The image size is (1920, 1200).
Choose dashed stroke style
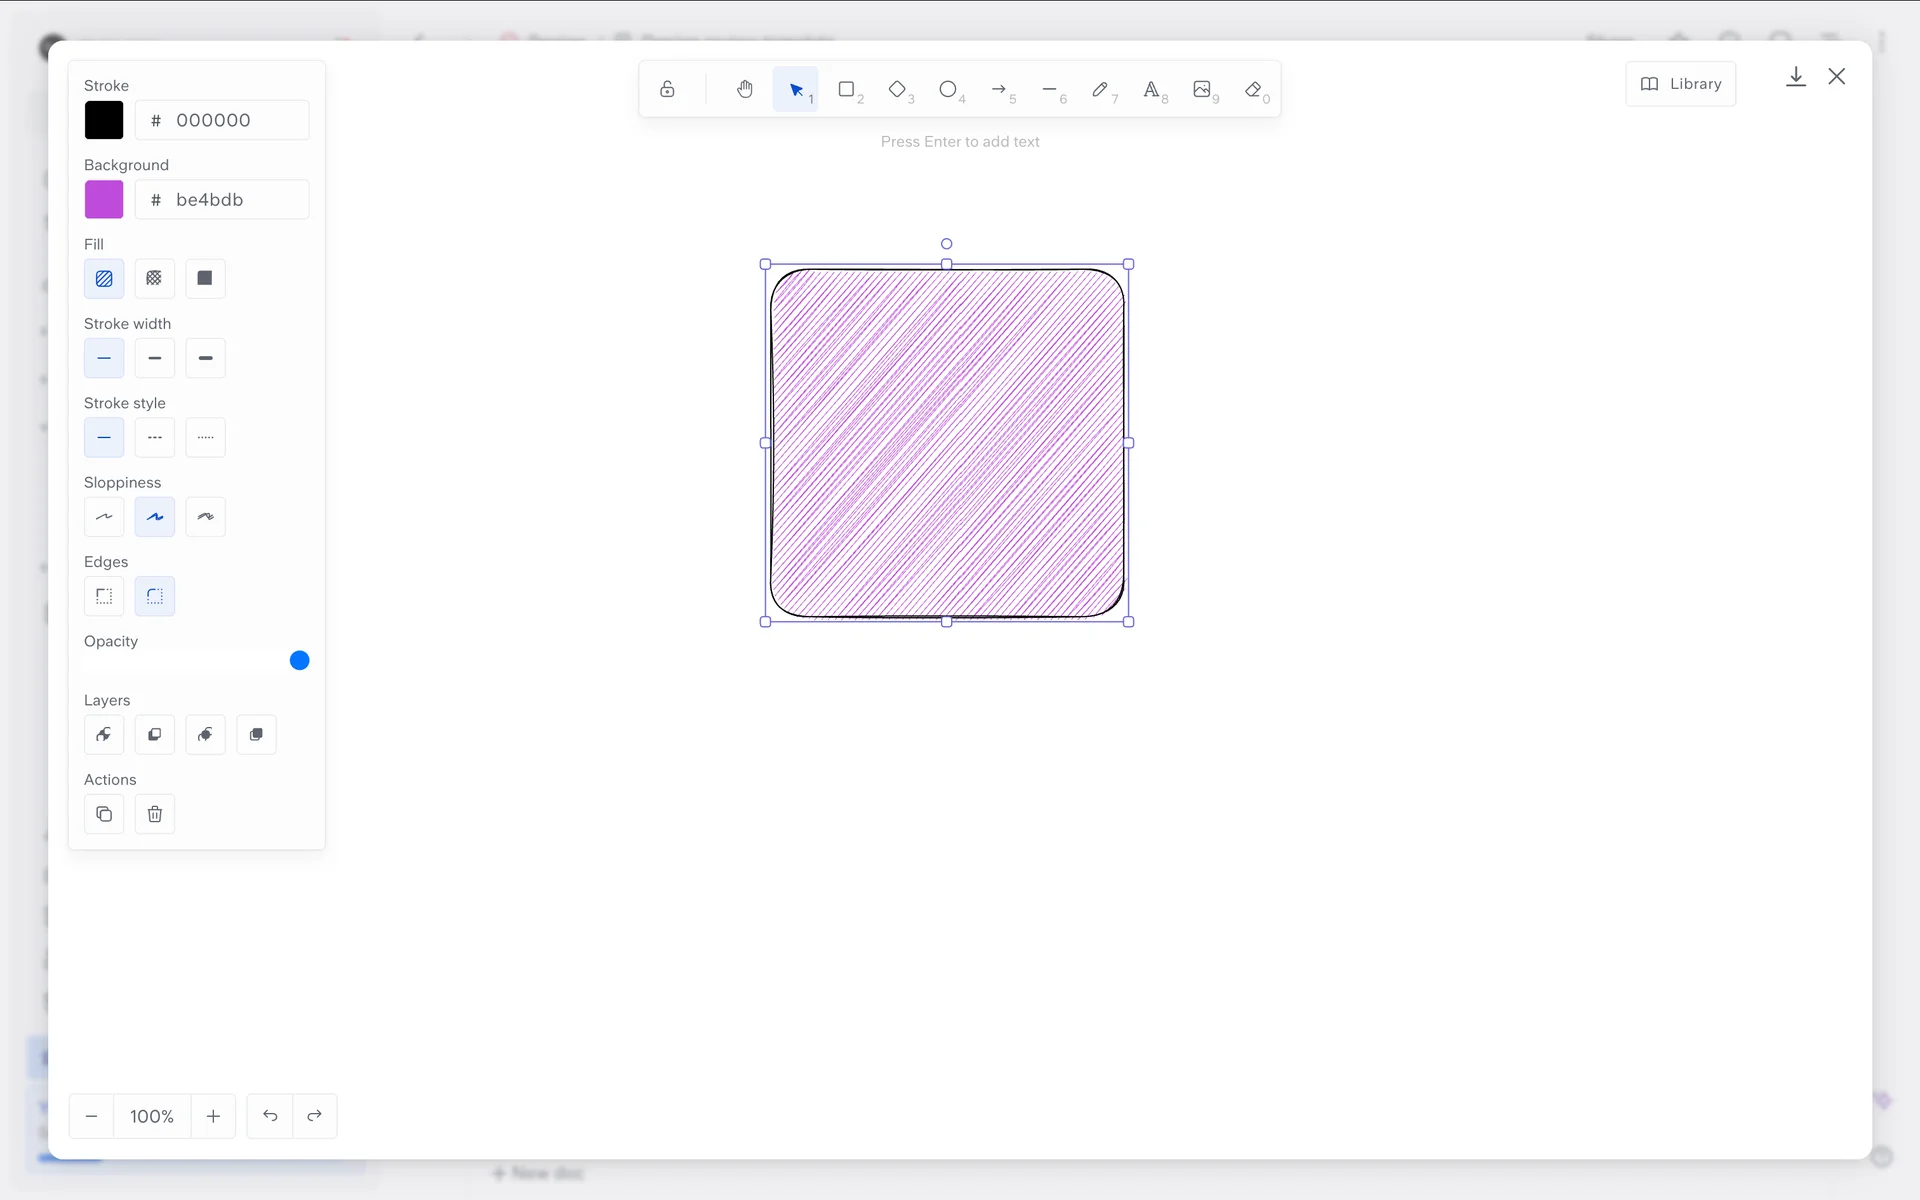[x=154, y=437]
